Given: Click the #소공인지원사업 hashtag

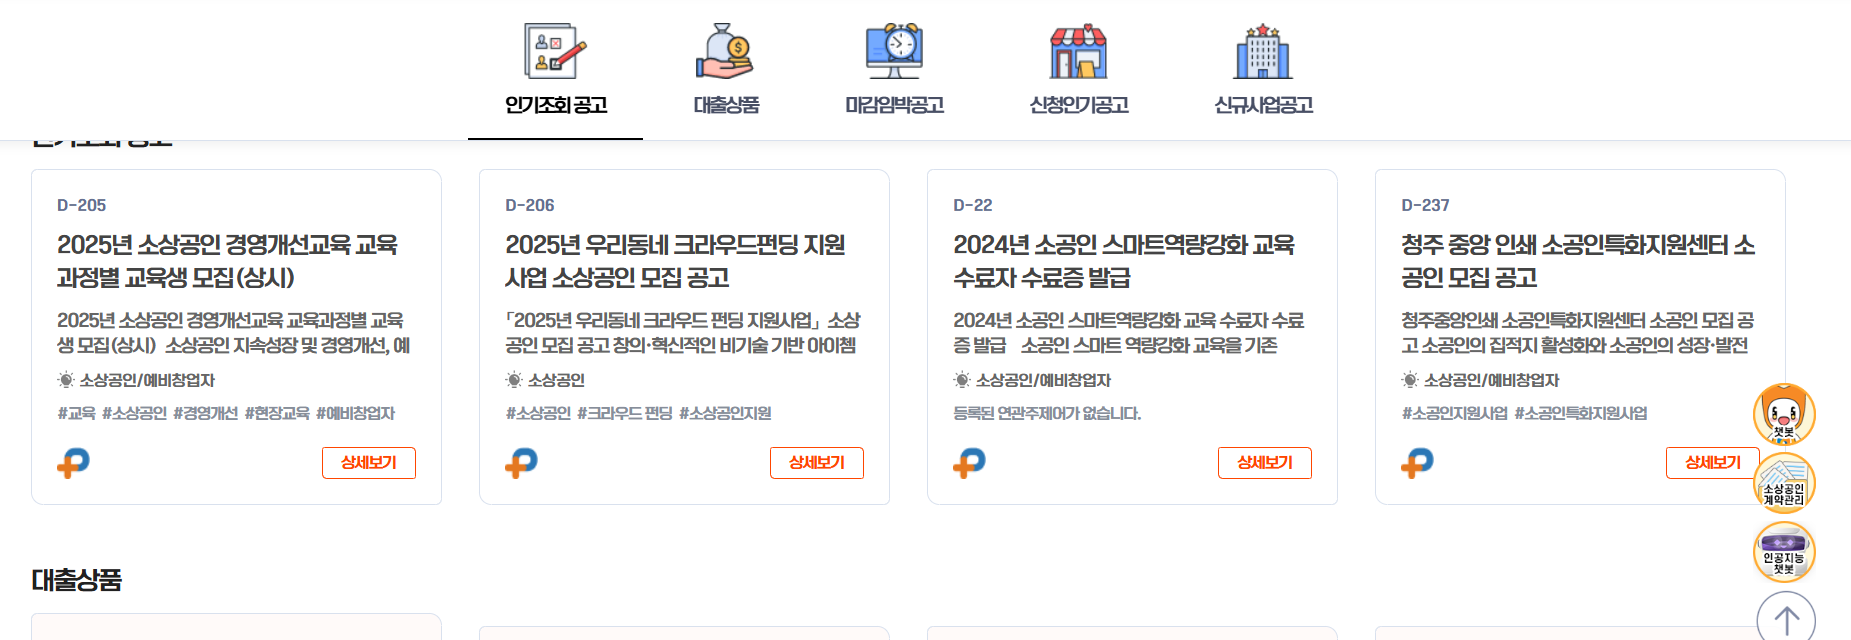Looking at the screenshot, I should (x=1454, y=413).
